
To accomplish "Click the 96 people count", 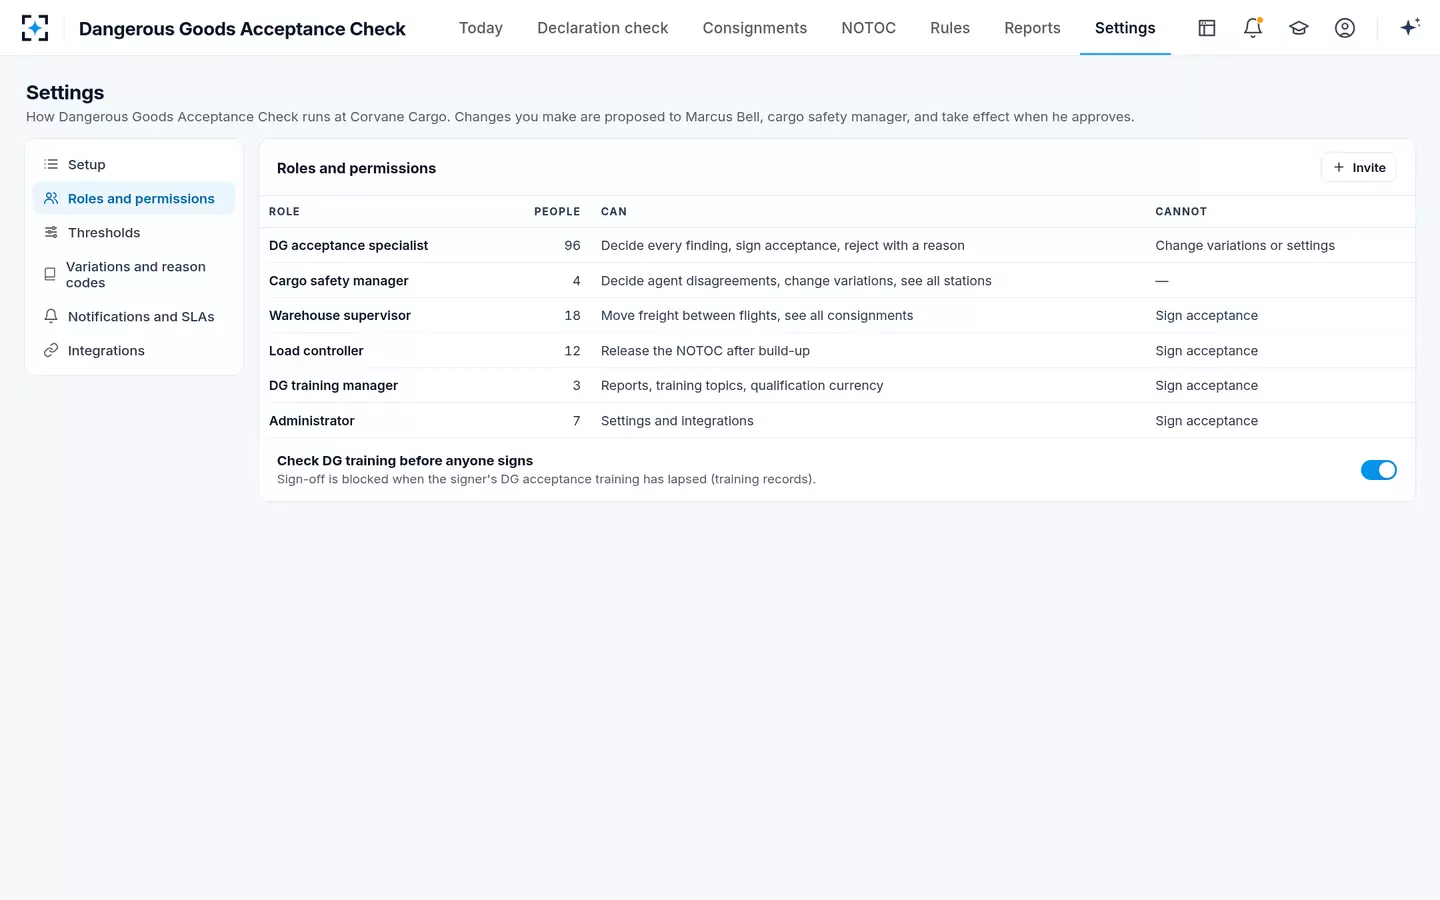I will [572, 245].
